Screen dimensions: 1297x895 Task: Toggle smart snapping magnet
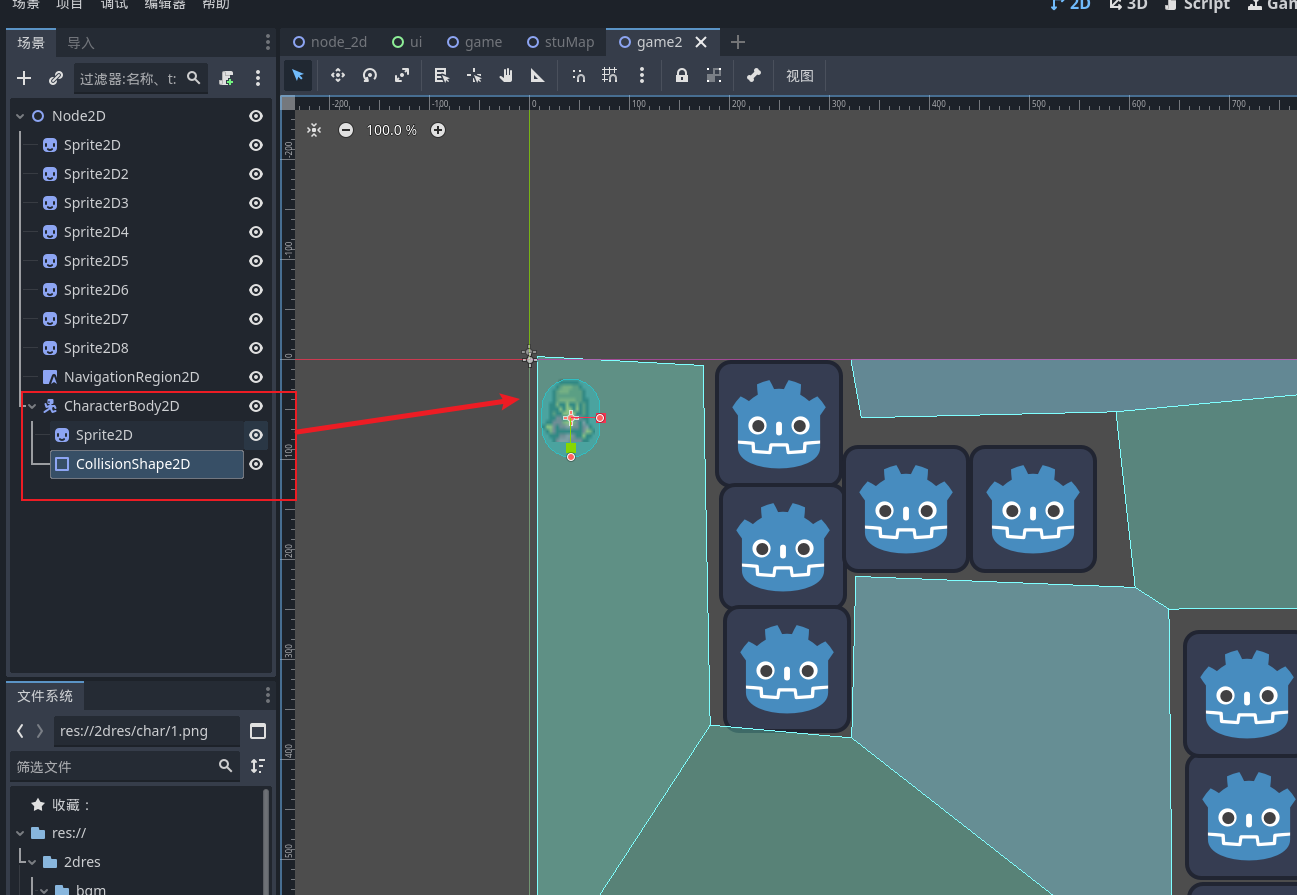pyautogui.click(x=578, y=75)
